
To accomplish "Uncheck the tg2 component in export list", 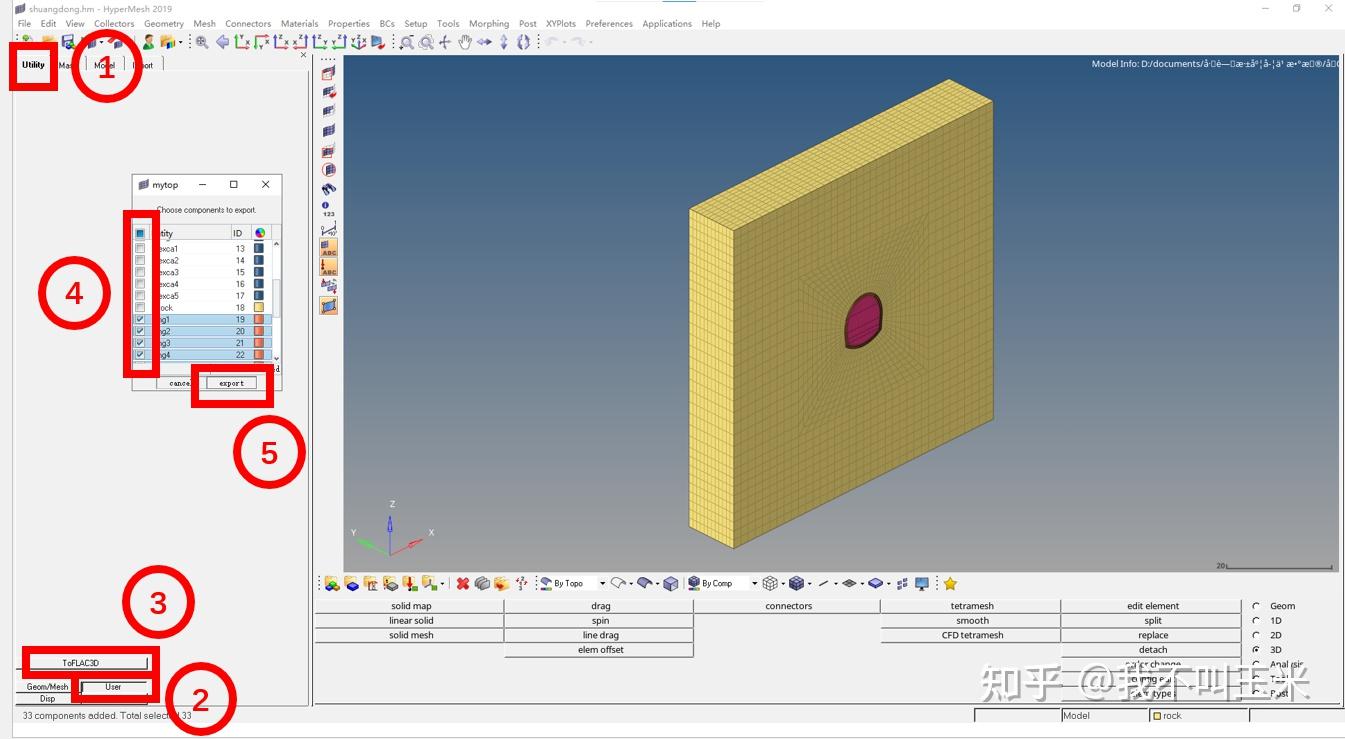I will (x=142, y=331).
